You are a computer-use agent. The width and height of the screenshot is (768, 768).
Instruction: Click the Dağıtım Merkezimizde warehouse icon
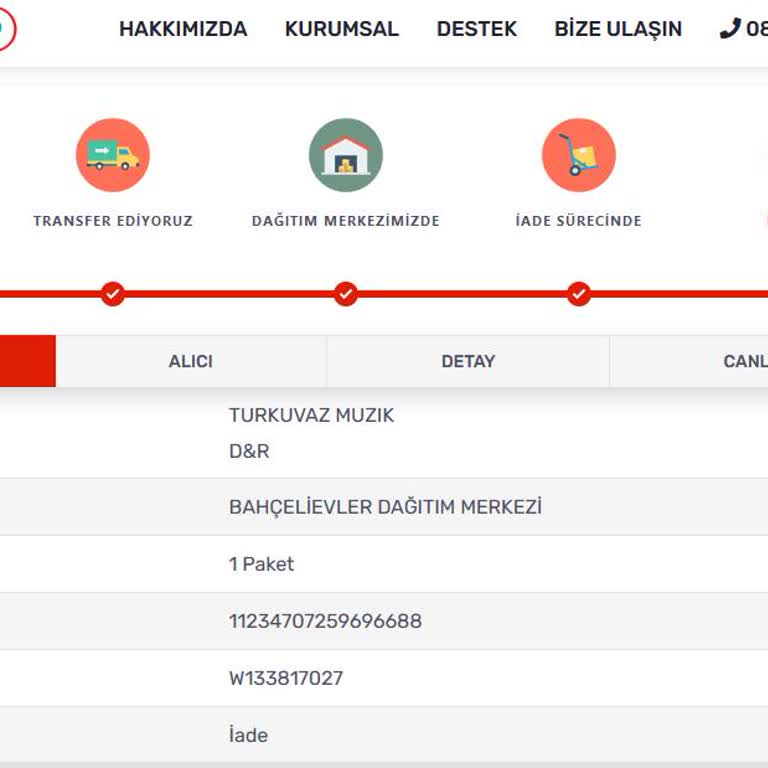tap(346, 155)
